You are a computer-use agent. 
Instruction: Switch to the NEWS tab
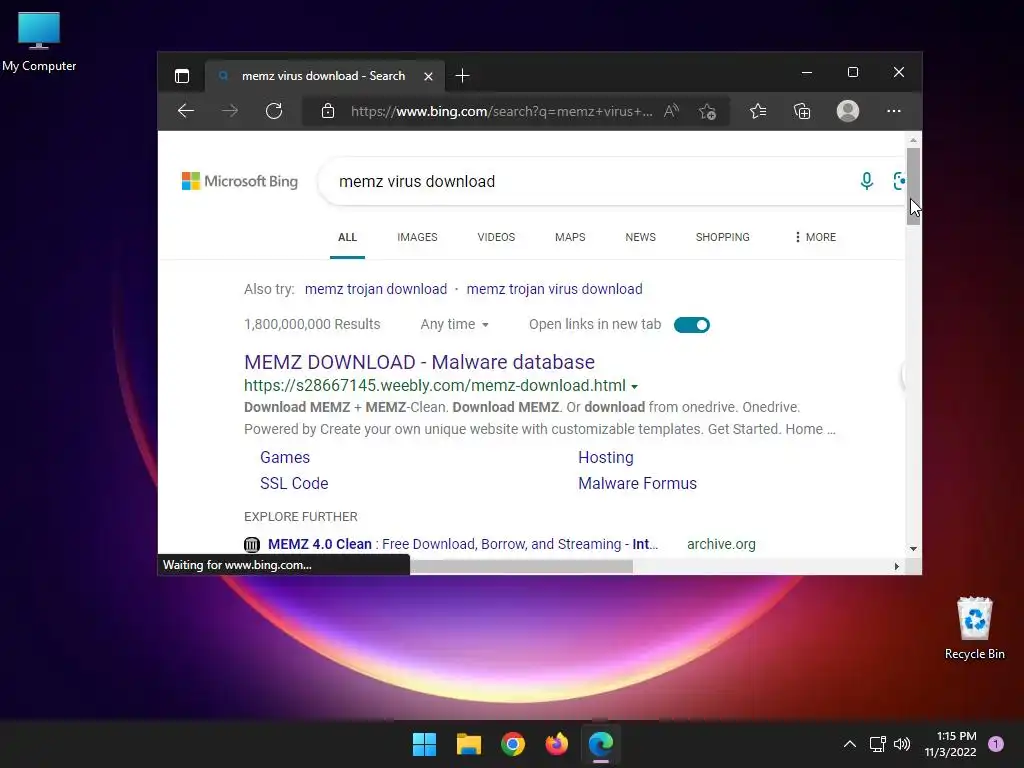click(x=641, y=237)
